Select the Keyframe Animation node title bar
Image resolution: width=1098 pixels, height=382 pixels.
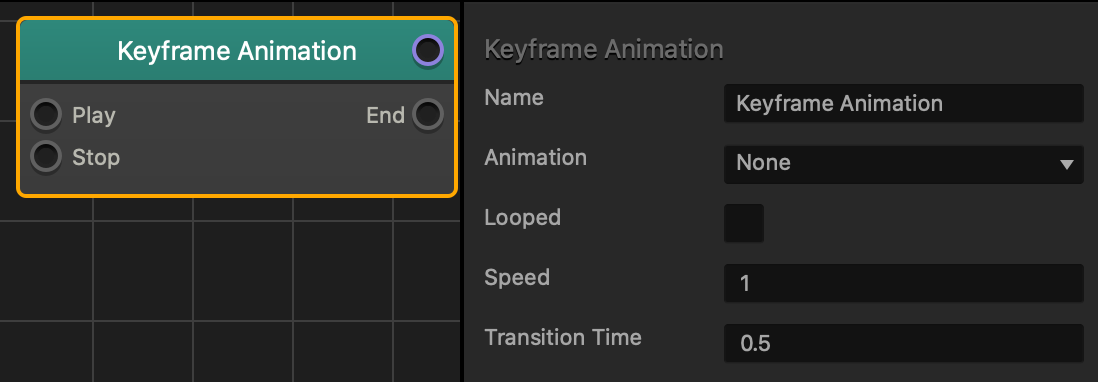(x=237, y=50)
